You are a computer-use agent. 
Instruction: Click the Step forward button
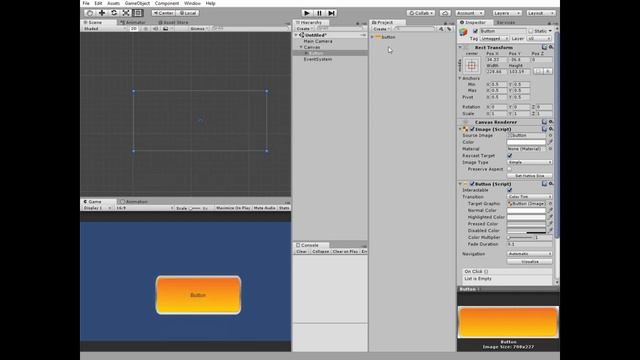click(x=331, y=13)
